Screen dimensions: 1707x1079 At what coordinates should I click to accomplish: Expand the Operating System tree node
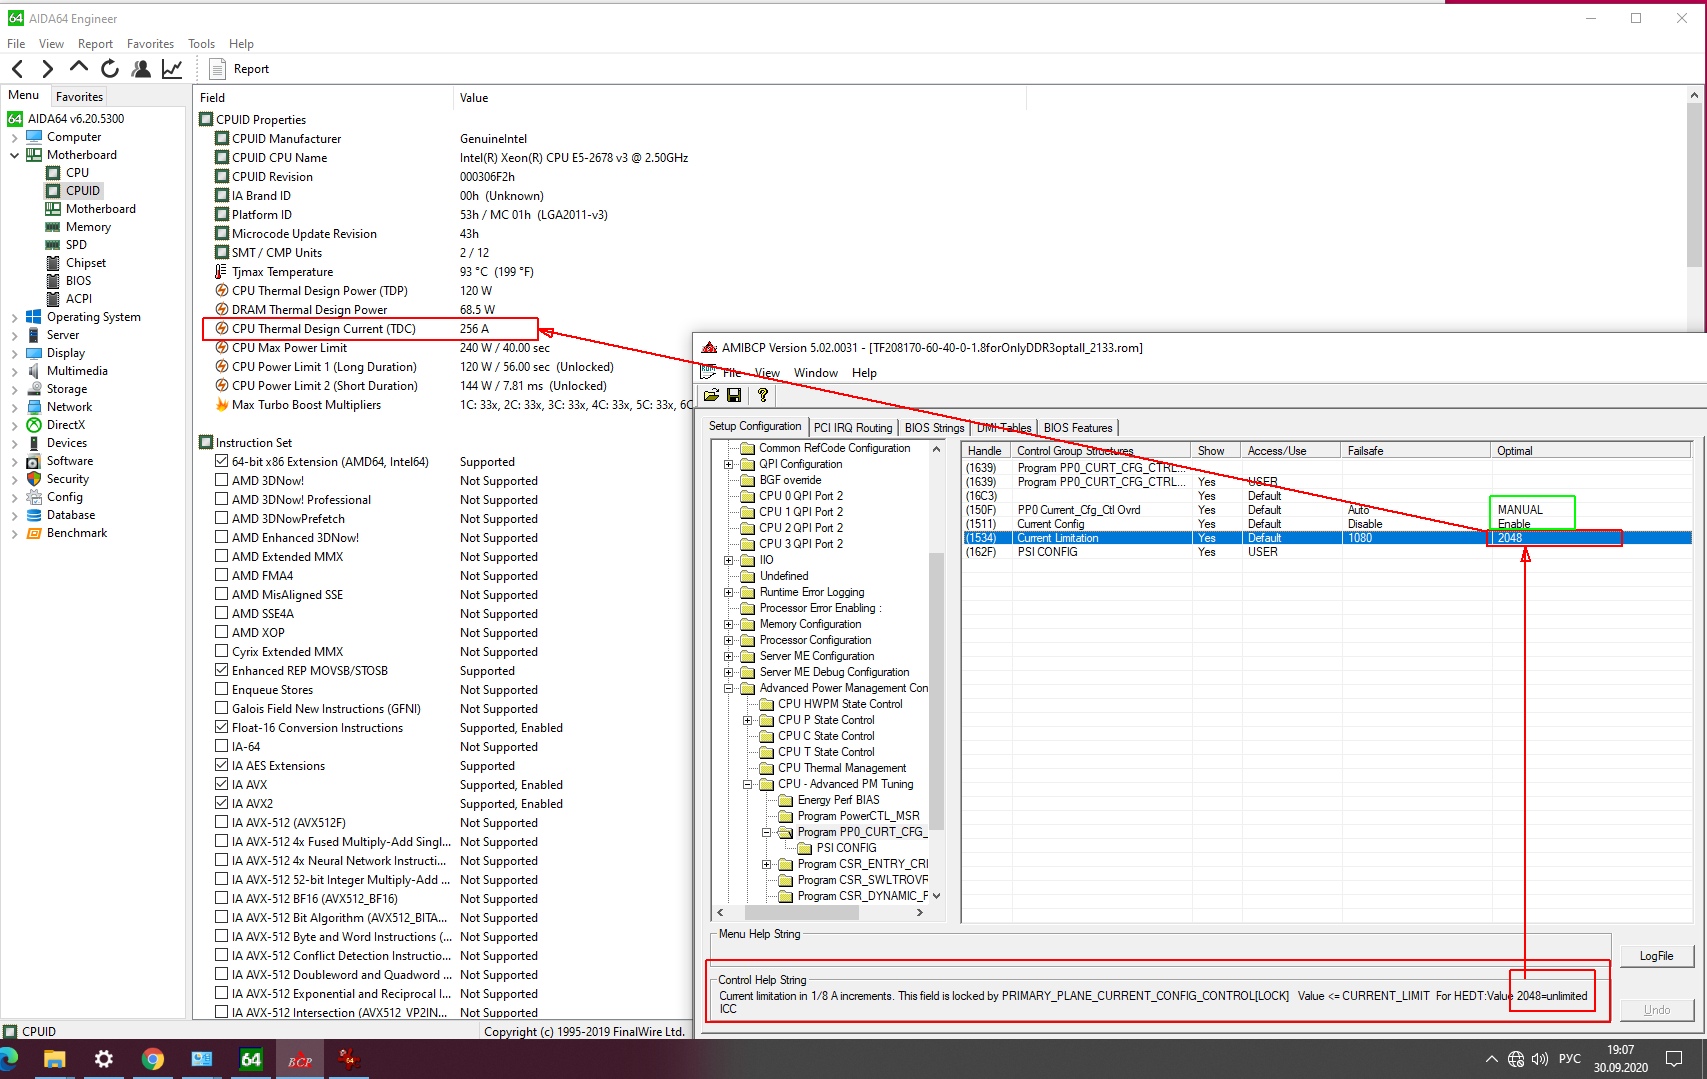point(15,317)
